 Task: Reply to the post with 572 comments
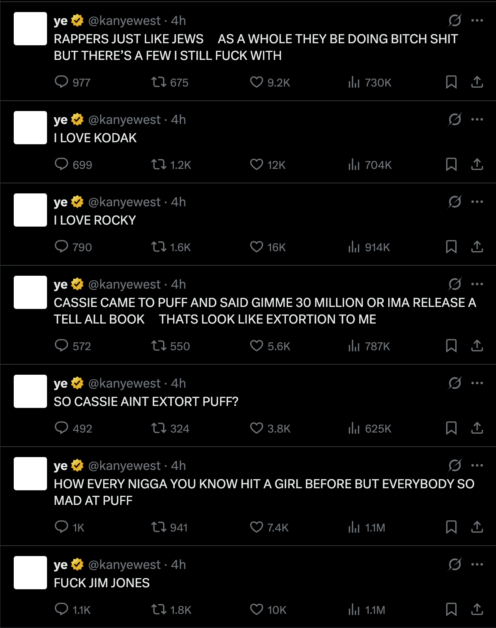[x=73, y=346]
